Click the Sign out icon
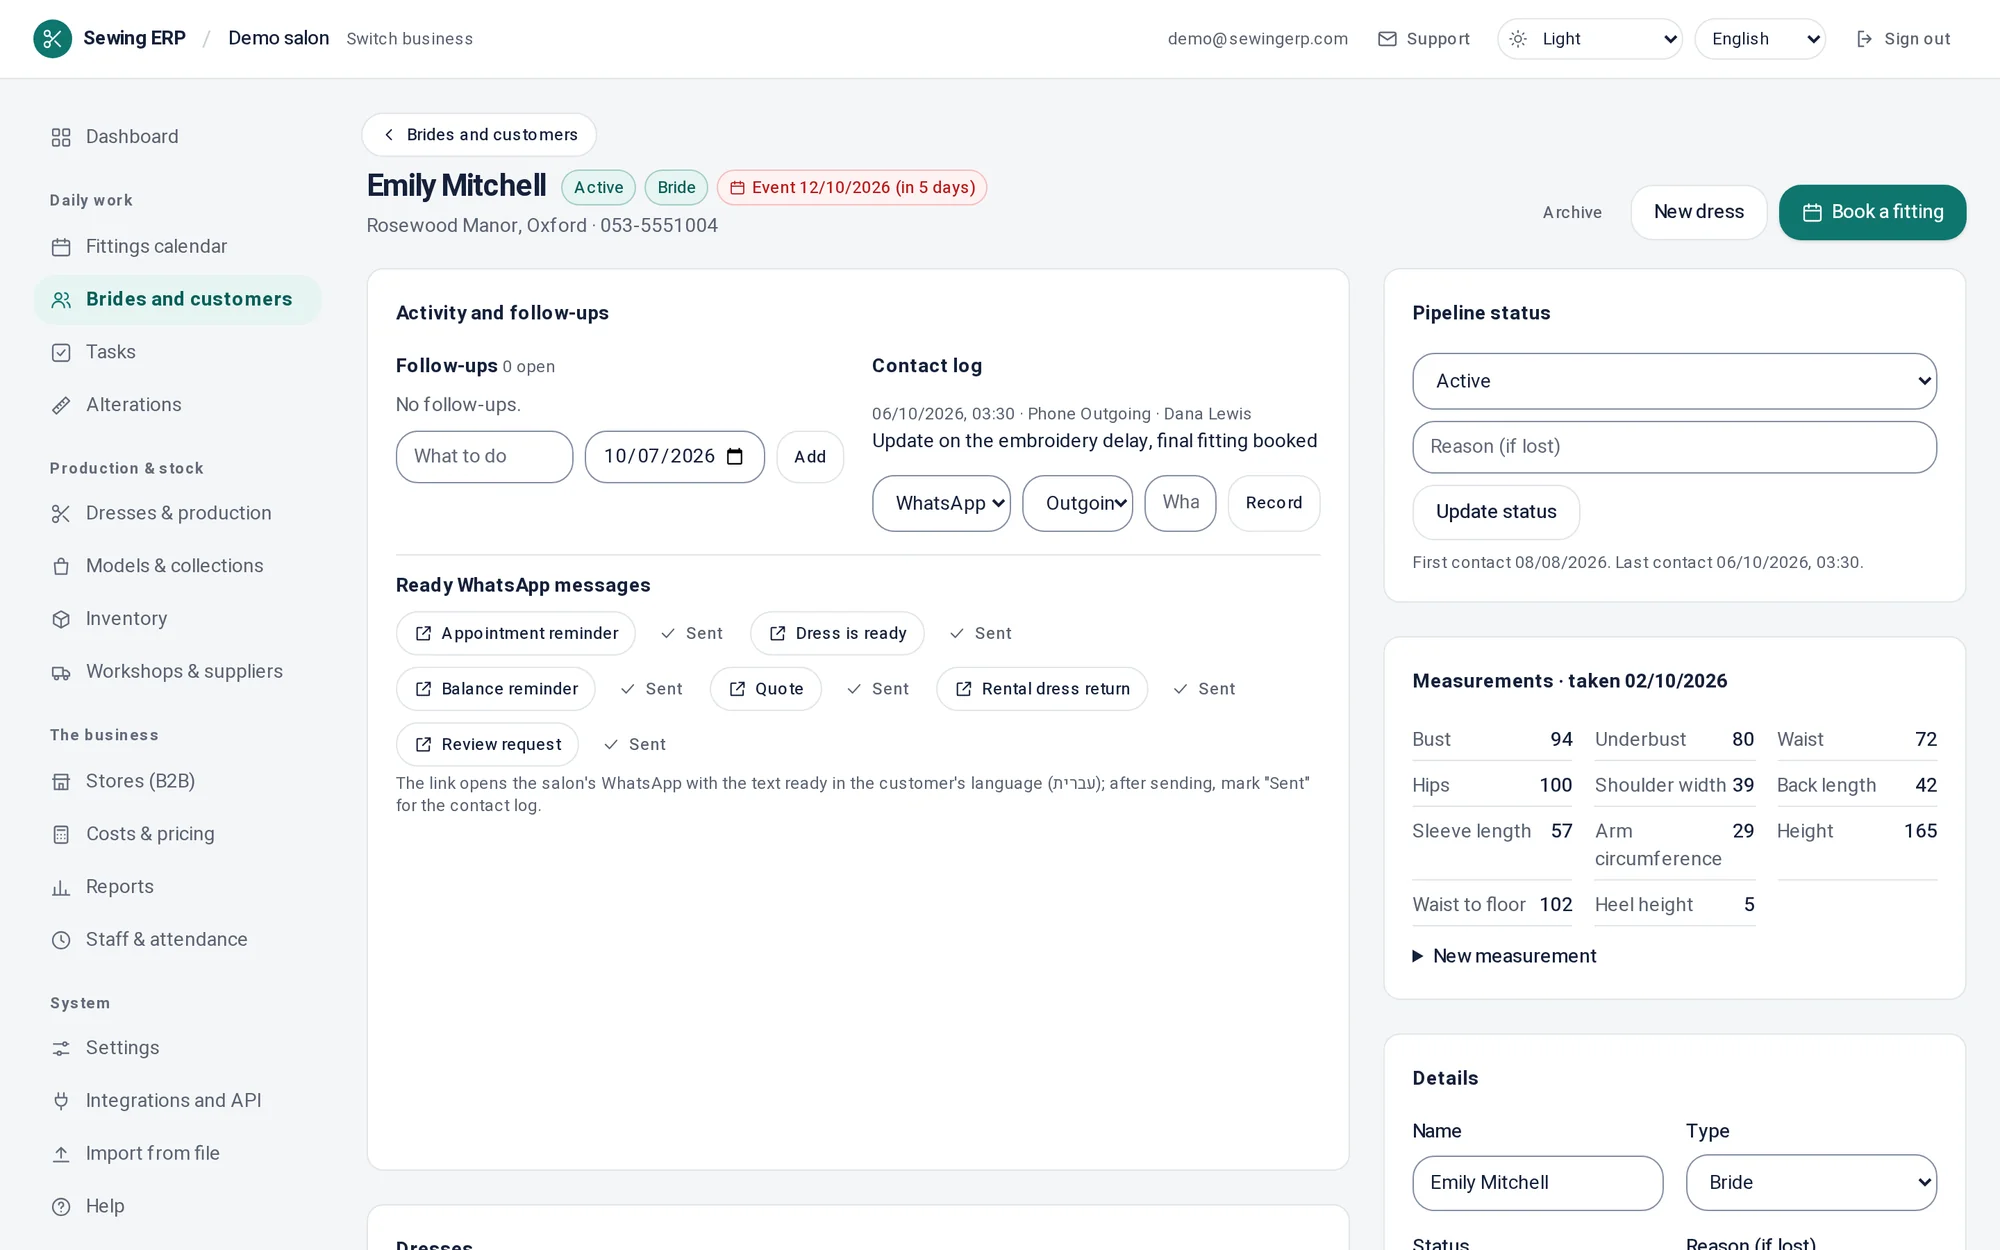2000x1250 pixels. point(1864,39)
